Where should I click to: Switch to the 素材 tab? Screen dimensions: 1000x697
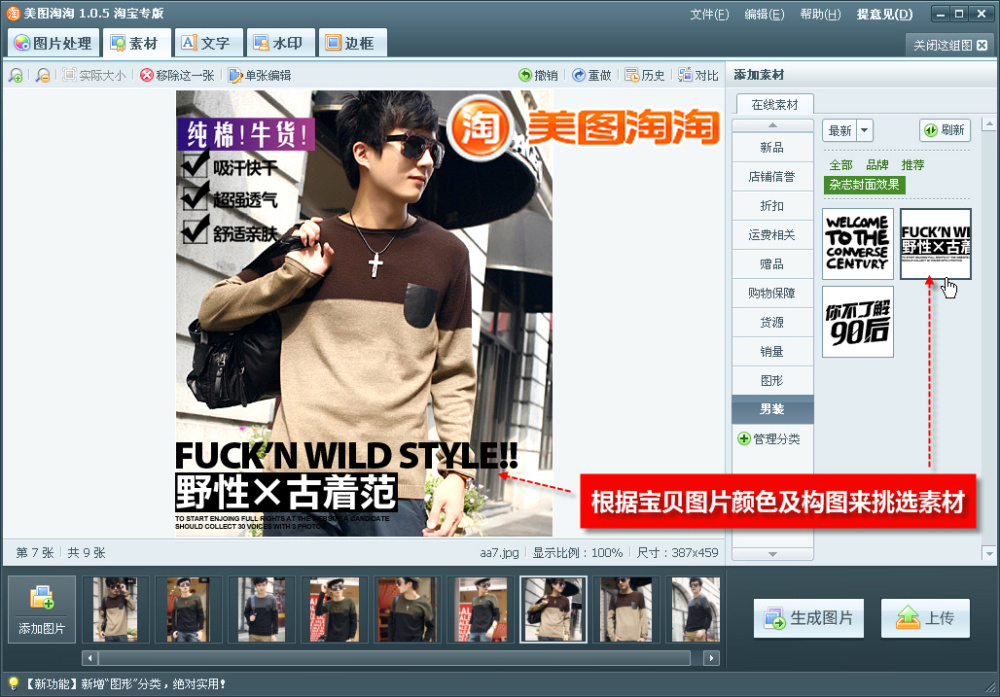pyautogui.click(x=136, y=43)
